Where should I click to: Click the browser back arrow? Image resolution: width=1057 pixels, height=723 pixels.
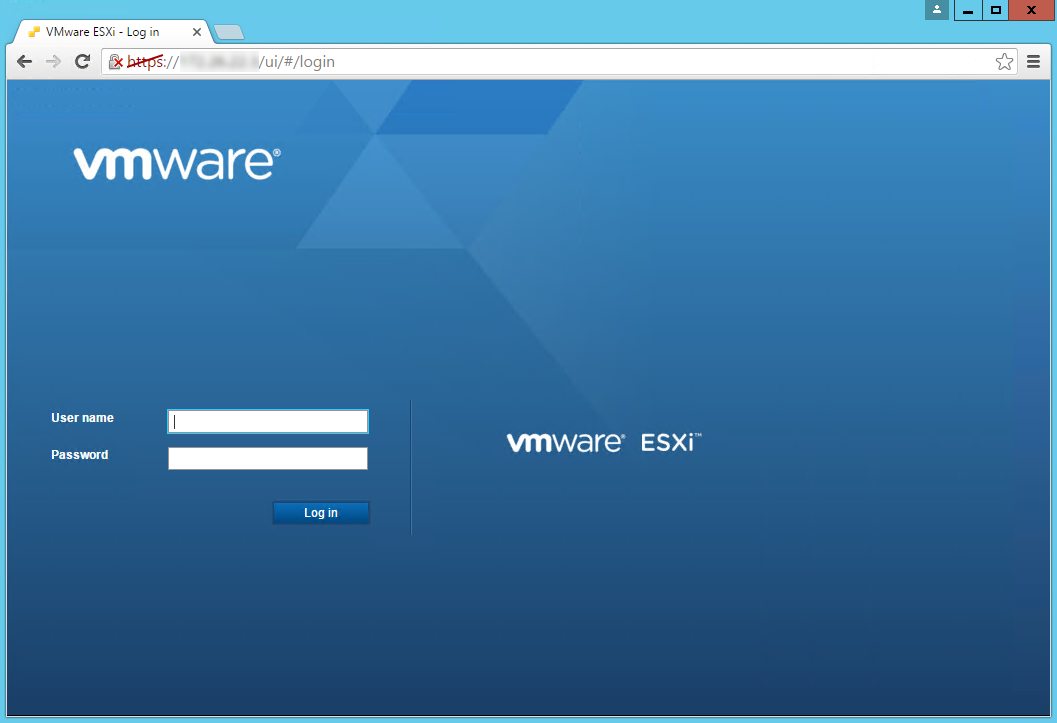click(x=25, y=62)
